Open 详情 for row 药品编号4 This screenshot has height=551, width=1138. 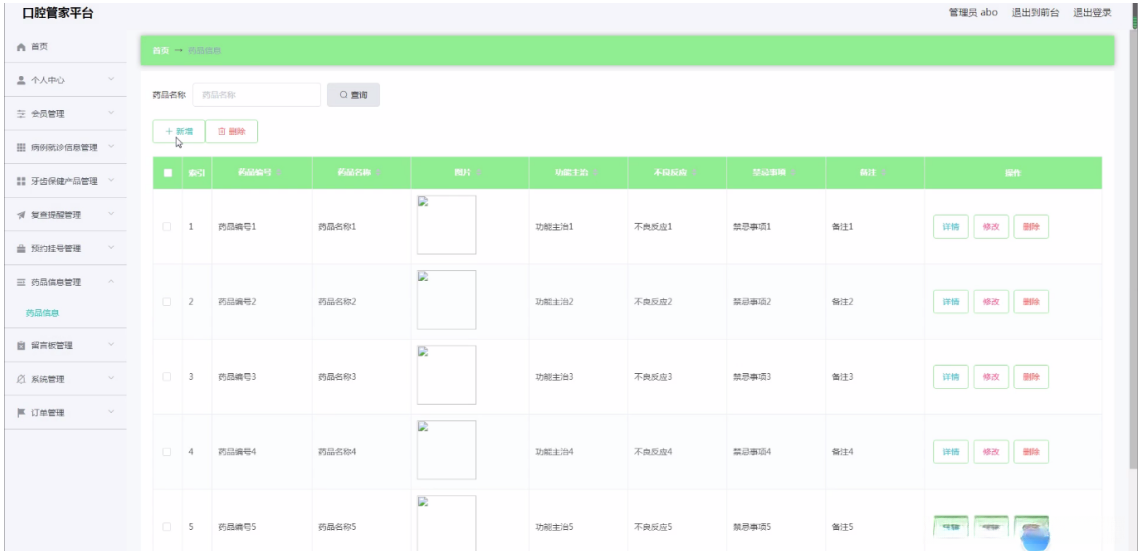tap(951, 452)
